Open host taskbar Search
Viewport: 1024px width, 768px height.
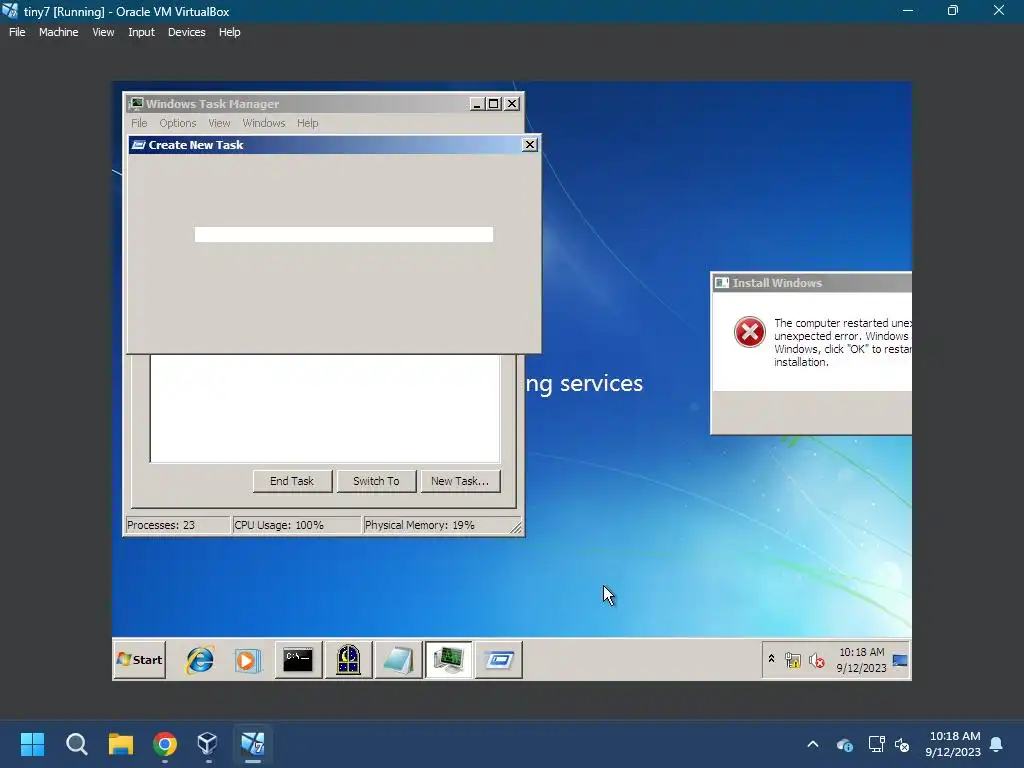(77, 744)
